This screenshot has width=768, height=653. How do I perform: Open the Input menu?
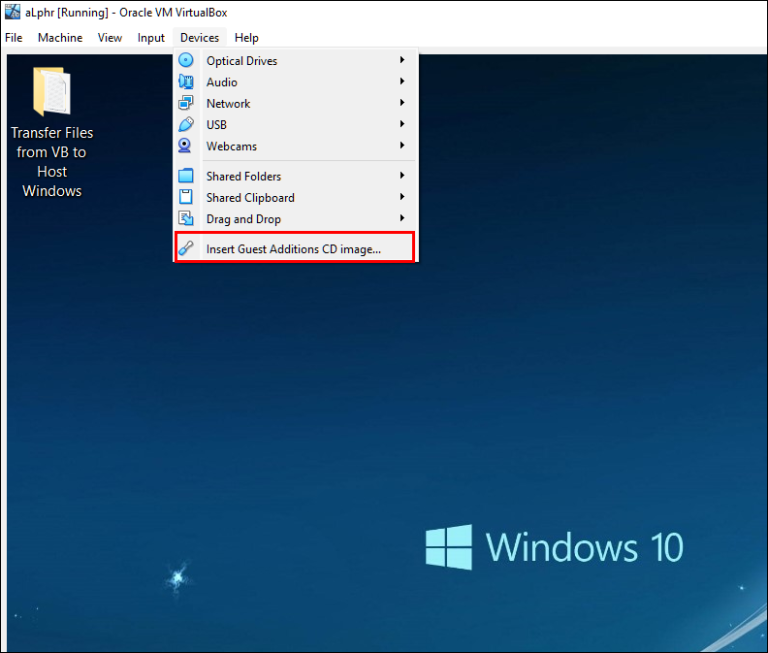[x=151, y=38]
